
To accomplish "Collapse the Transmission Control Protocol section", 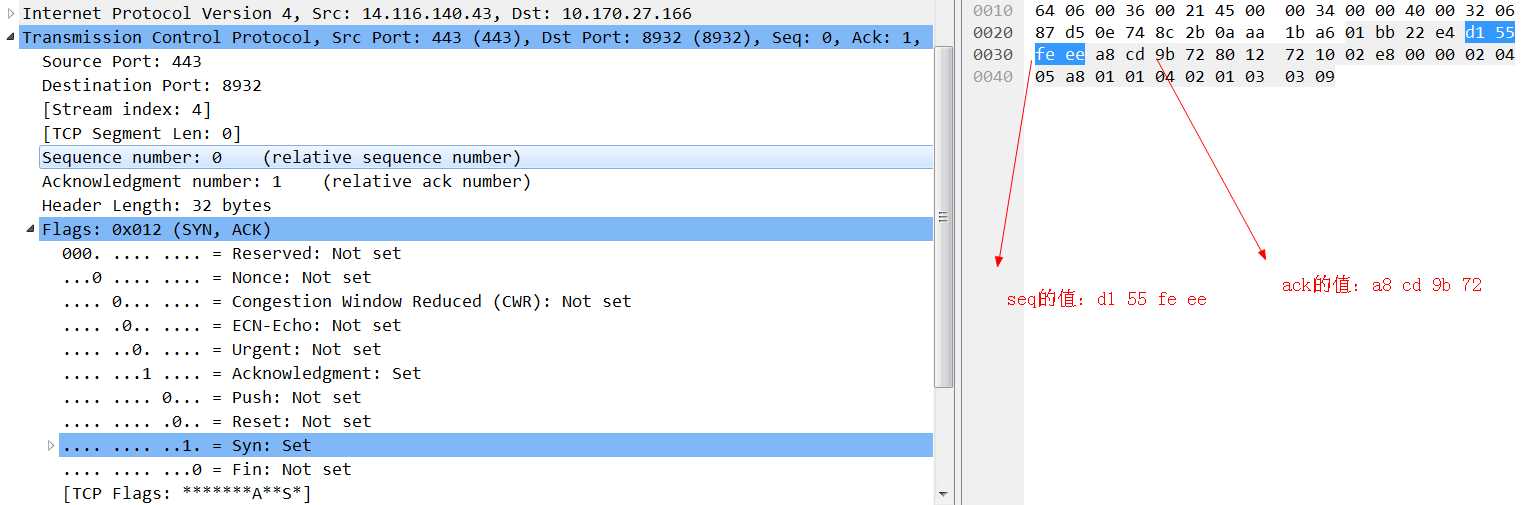I will (x=11, y=37).
